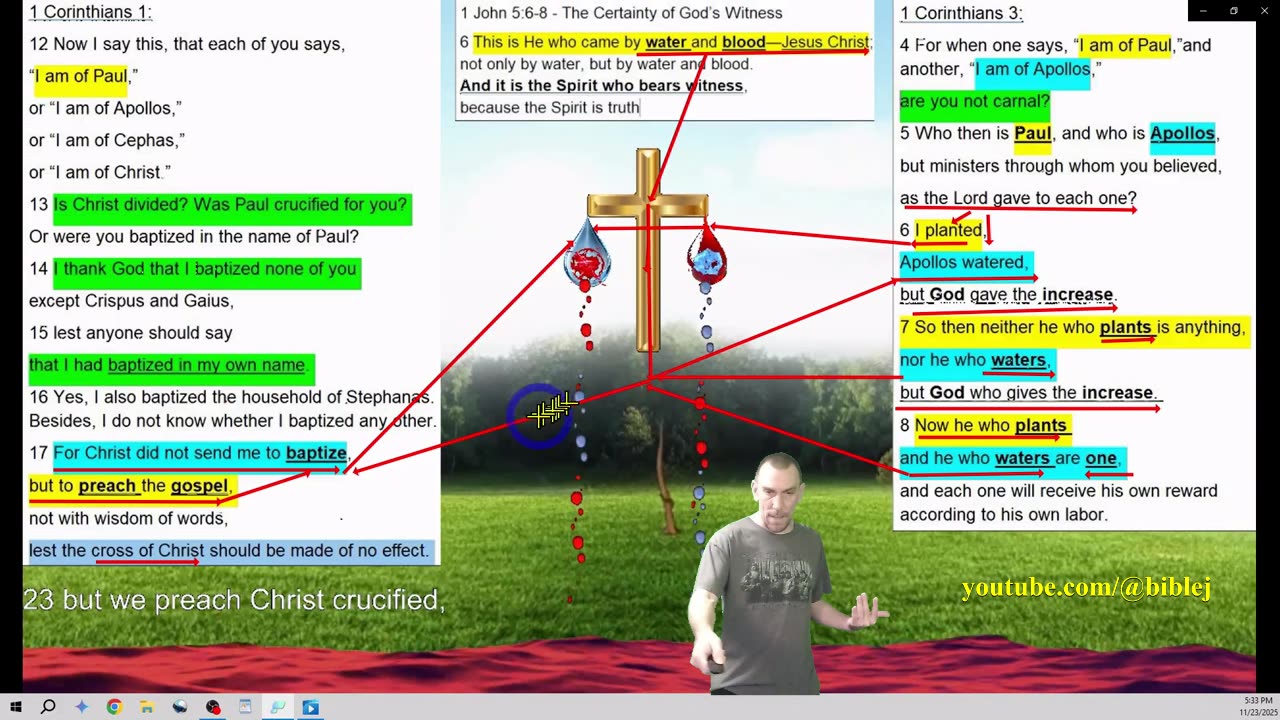This screenshot has height=720, width=1280.
Task: Click 'And it is the Spirit who bears witness'
Action: [x=603, y=86]
